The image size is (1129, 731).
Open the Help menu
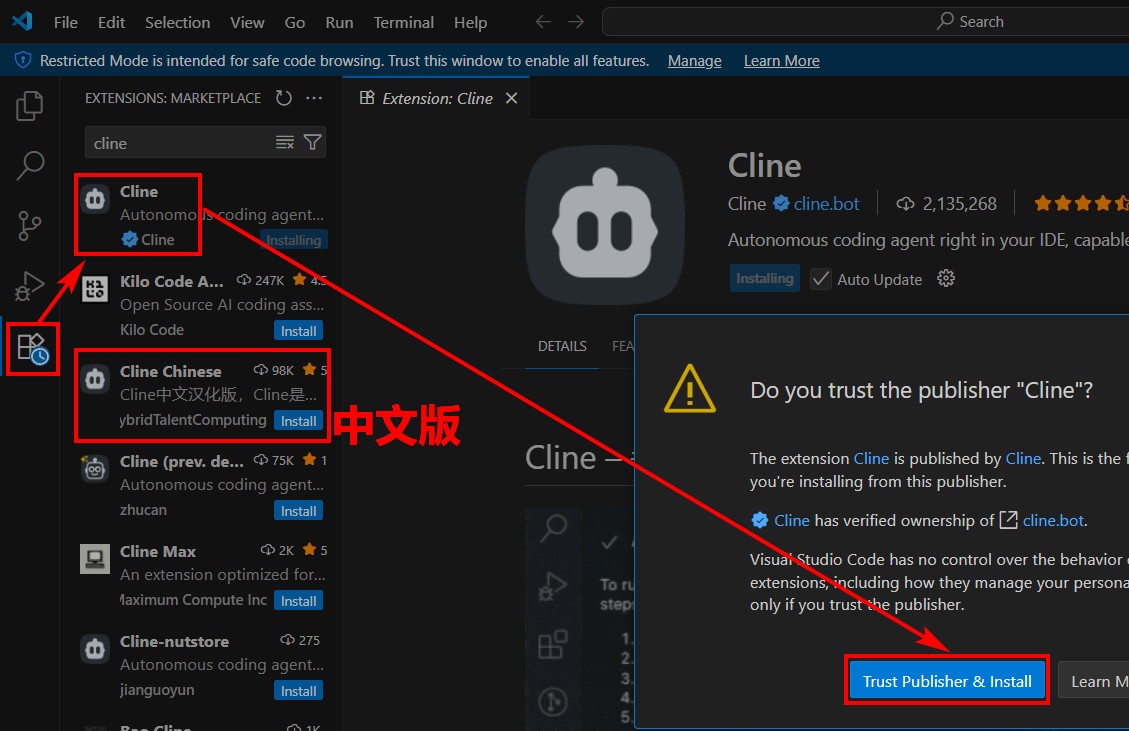[x=470, y=22]
